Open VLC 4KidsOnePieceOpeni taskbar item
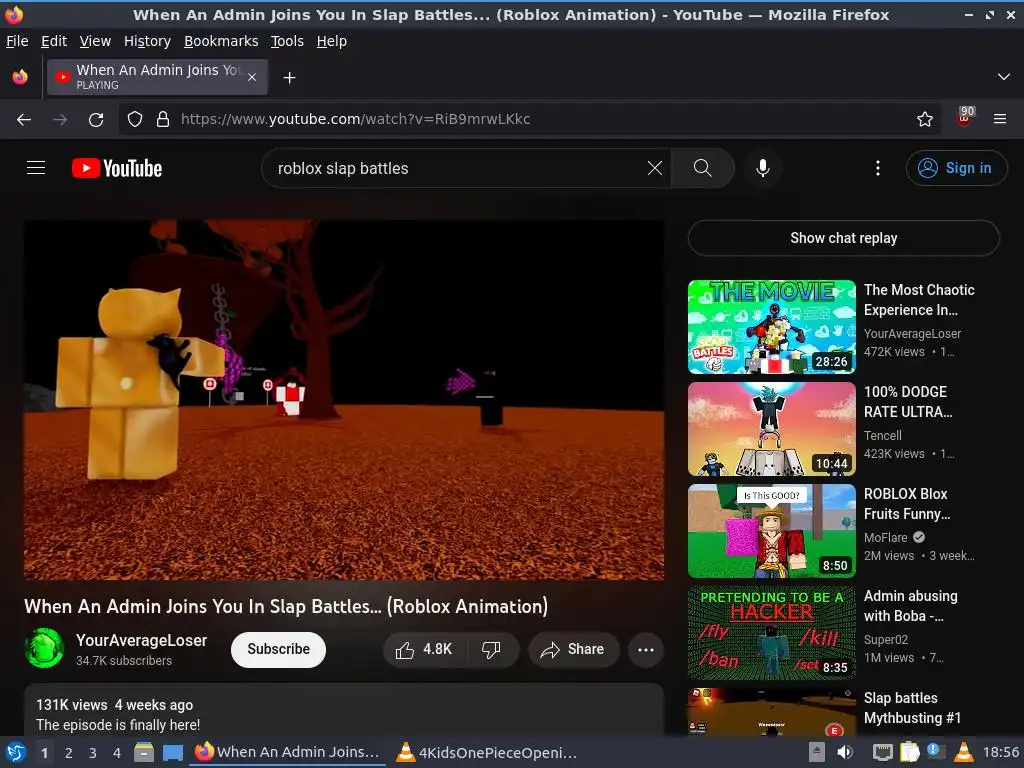The image size is (1024, 768). tap(487, 752)
